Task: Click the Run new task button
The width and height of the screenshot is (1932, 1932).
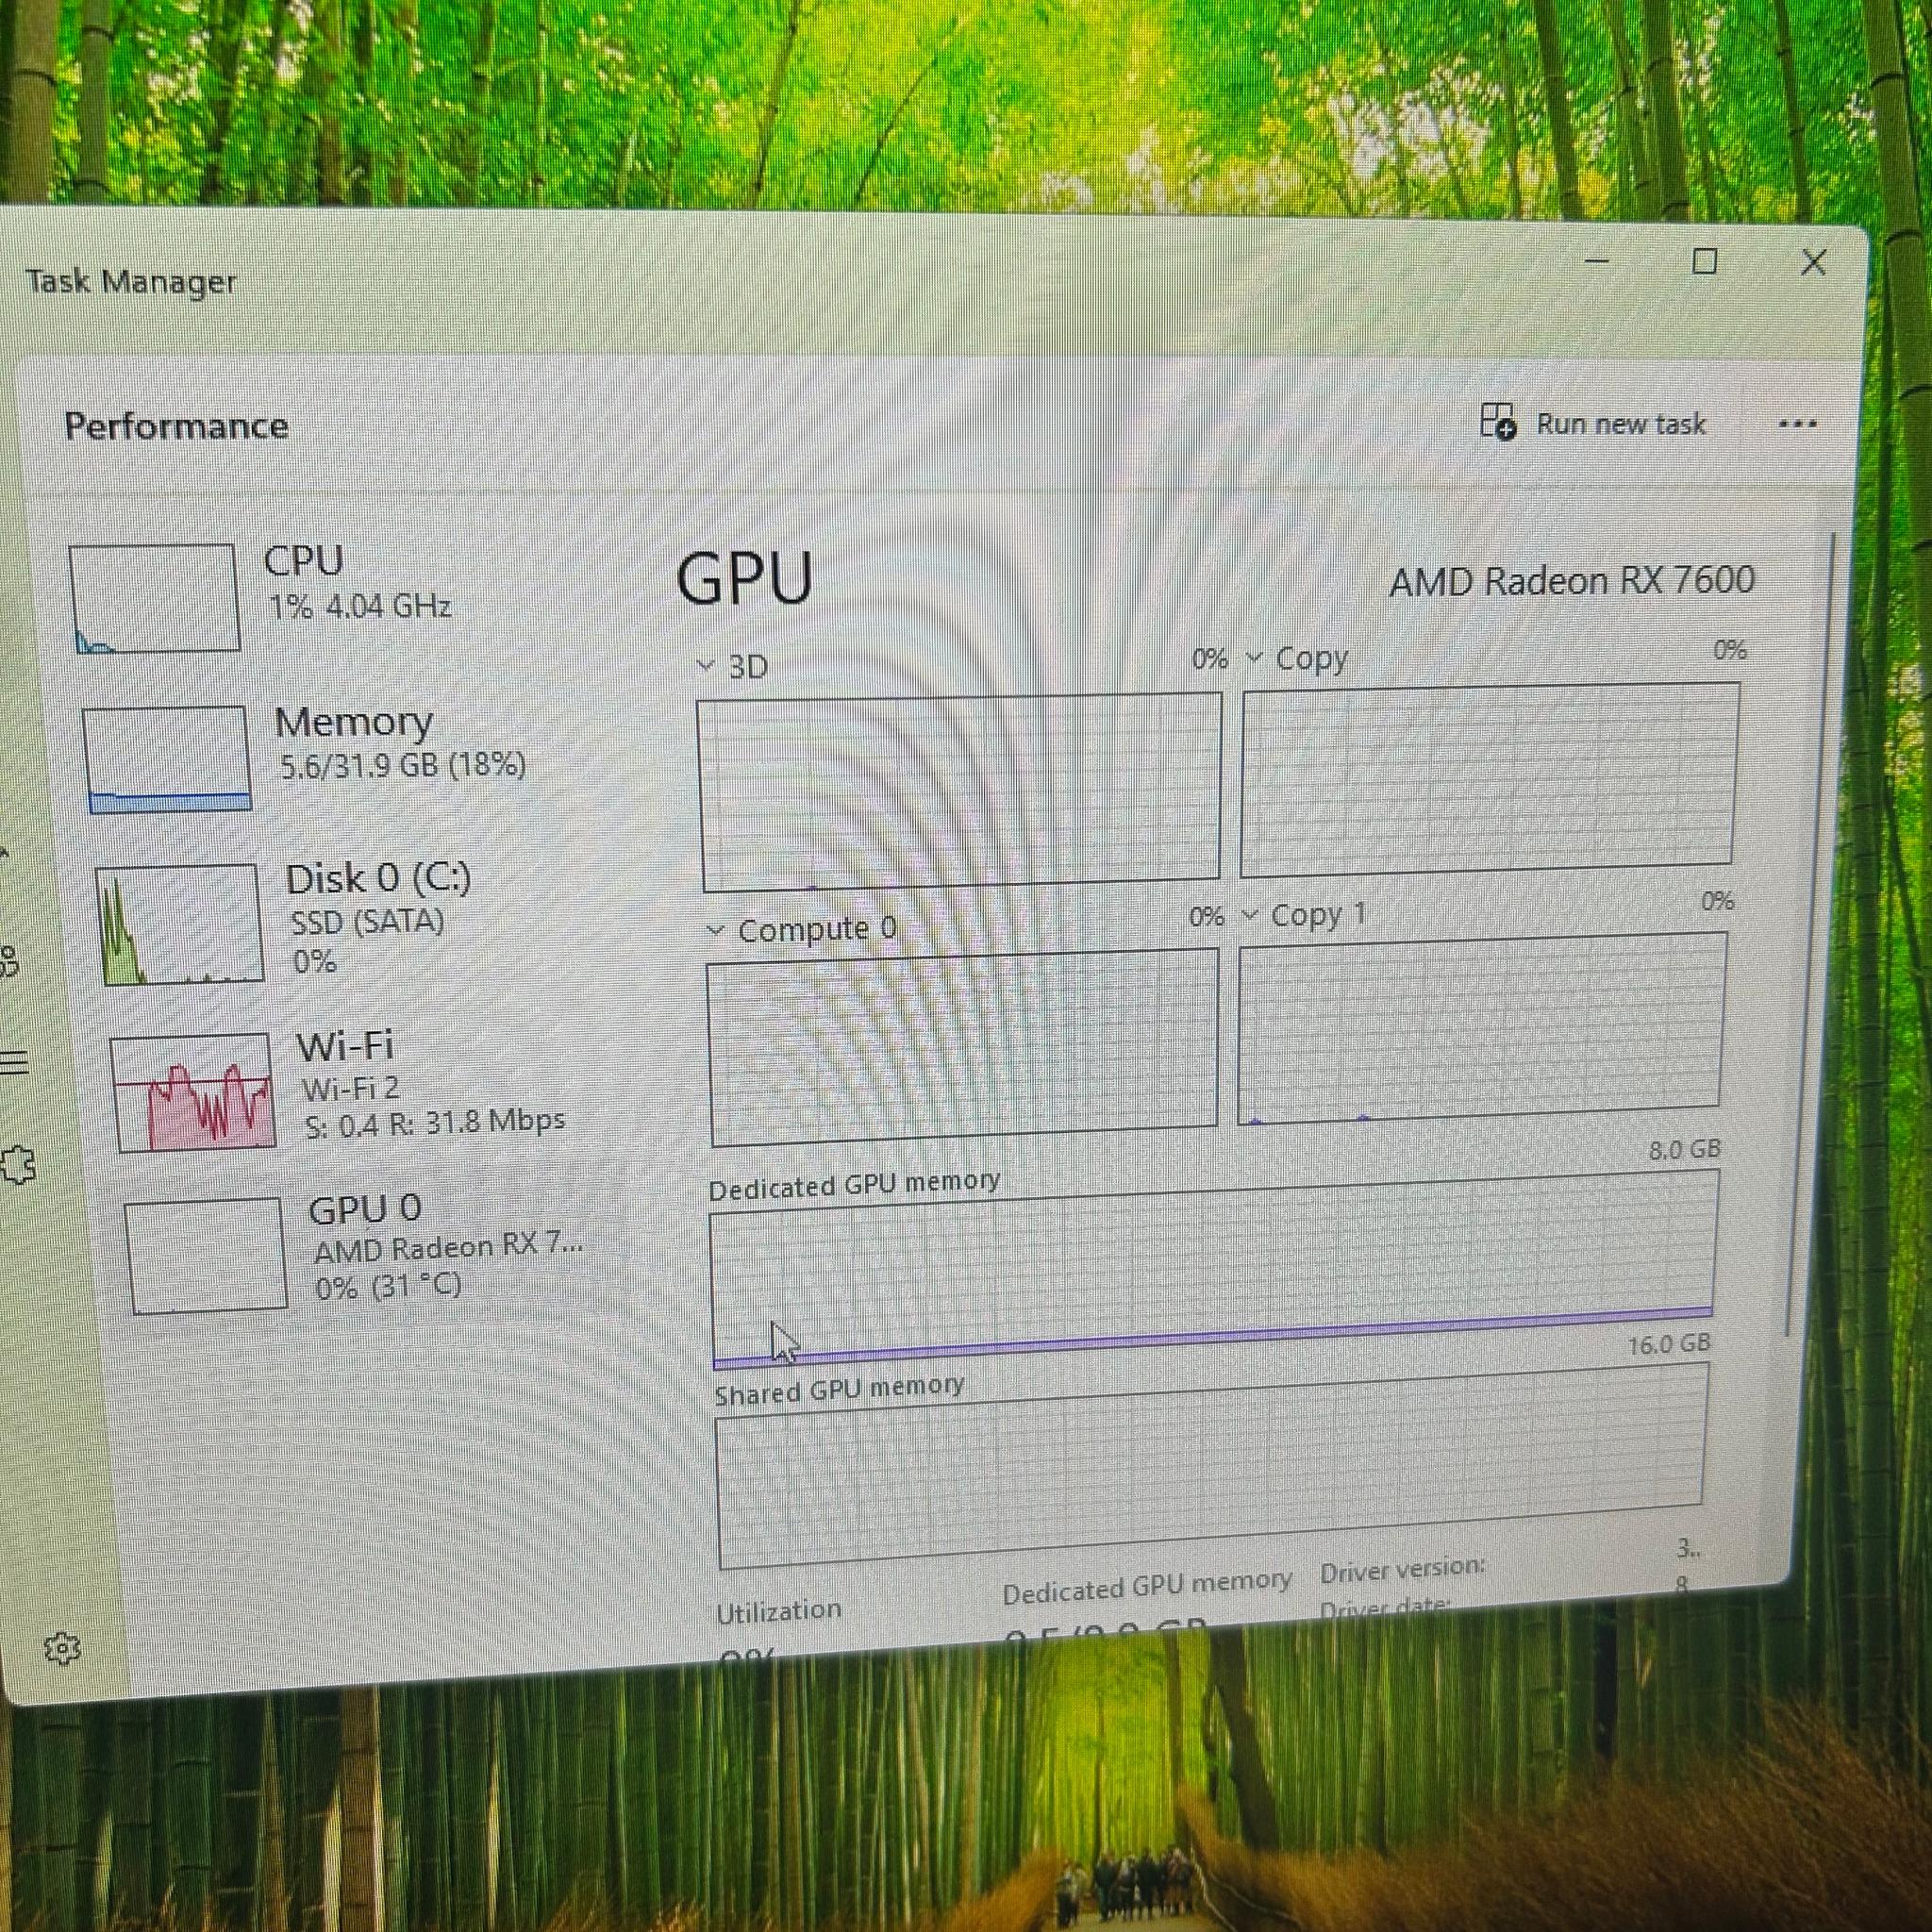Action: [1593, 423]
